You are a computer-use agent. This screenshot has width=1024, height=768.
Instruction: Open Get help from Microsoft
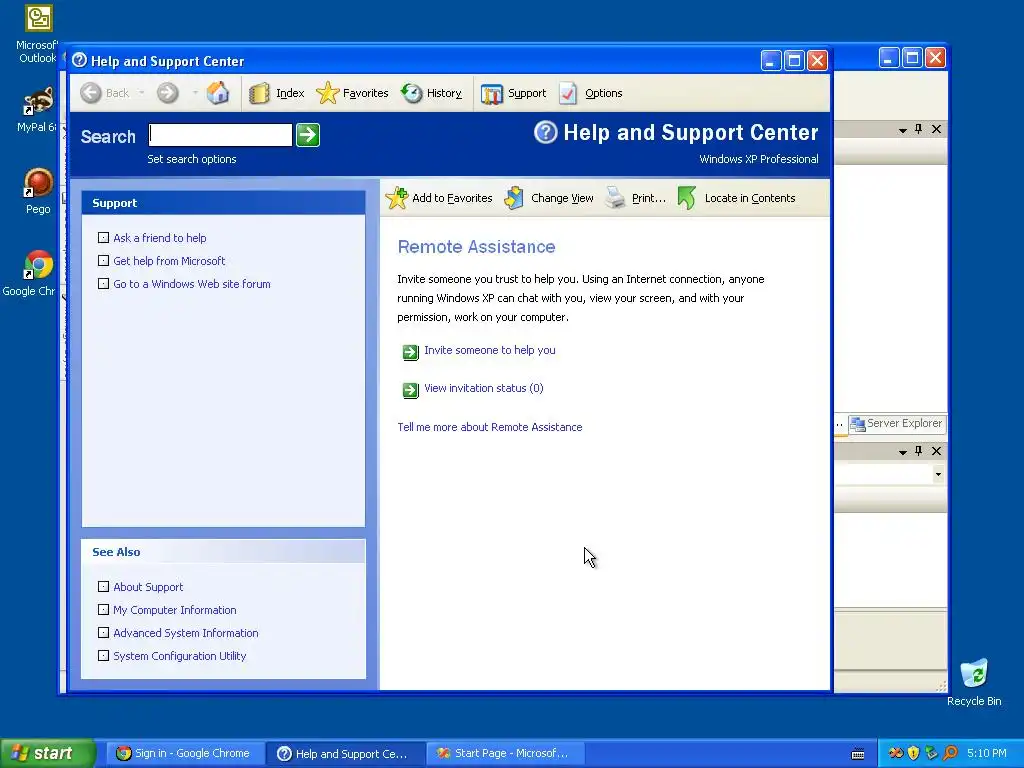(169, 261)
